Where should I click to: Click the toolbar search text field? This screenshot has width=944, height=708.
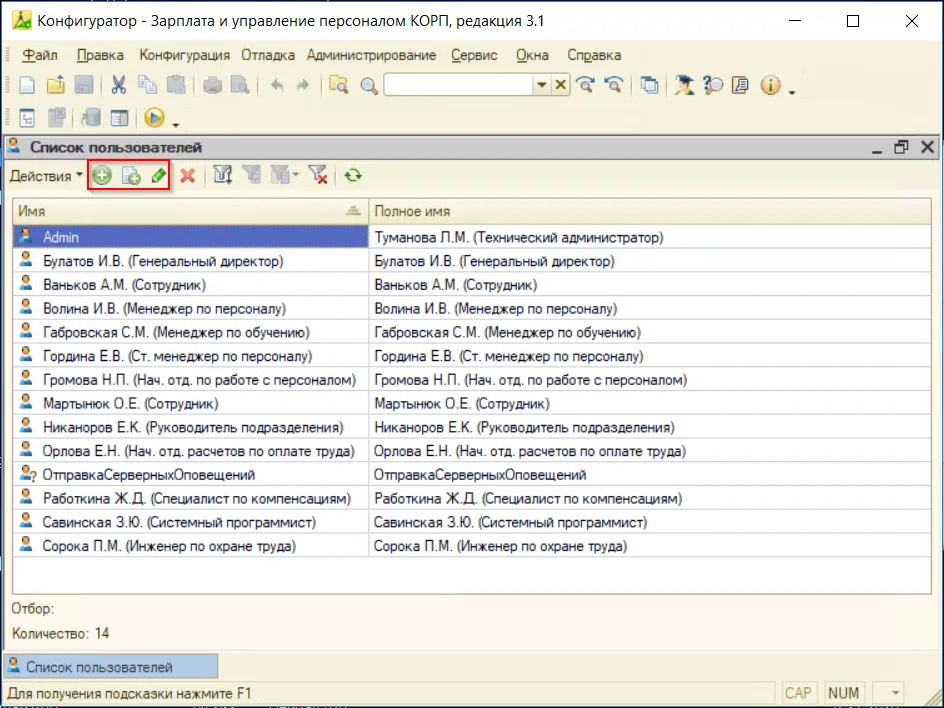[458, 86]
